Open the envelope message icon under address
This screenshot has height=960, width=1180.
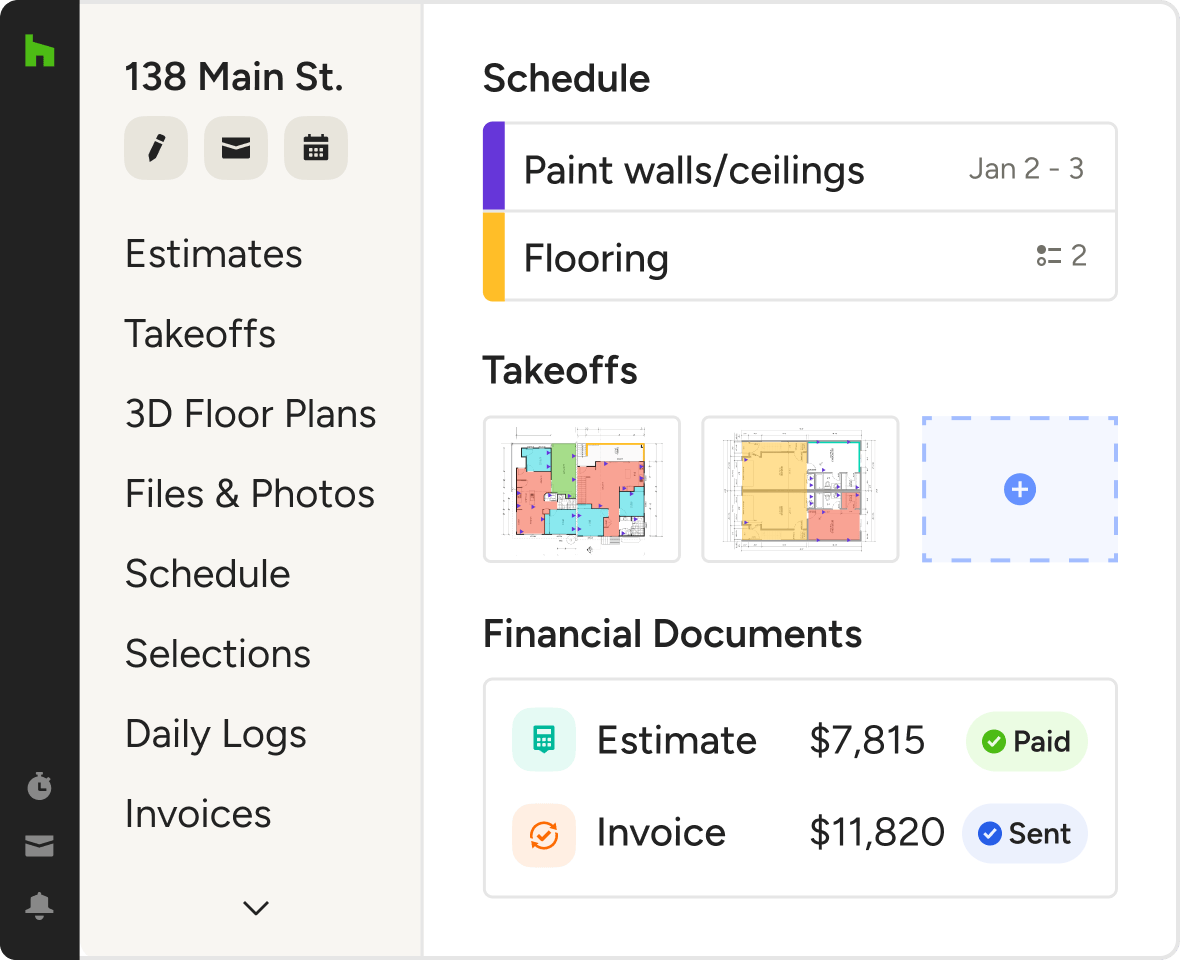235,149
